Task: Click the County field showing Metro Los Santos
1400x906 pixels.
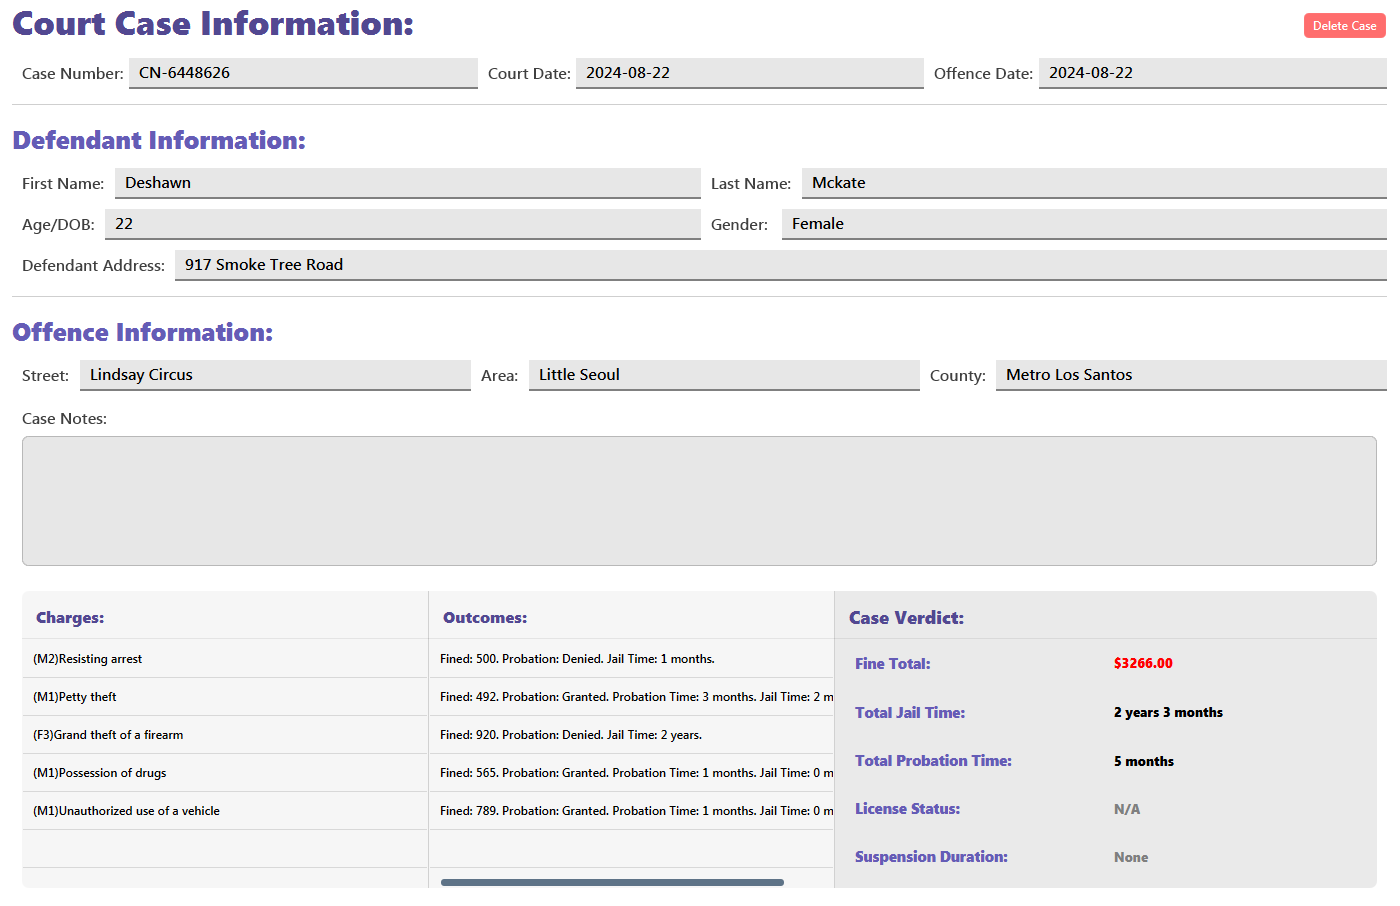Action: (x=1190, y=375)
